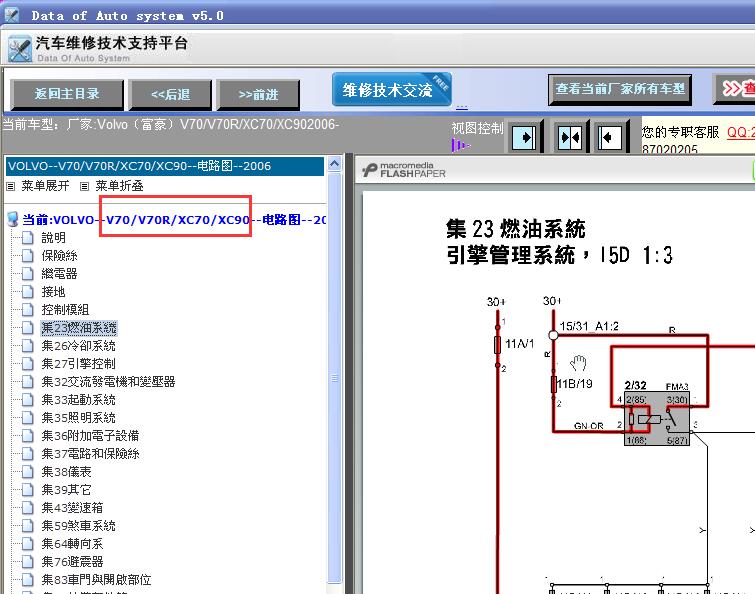Open 集43變速箱 in the tree

[72, 508]
